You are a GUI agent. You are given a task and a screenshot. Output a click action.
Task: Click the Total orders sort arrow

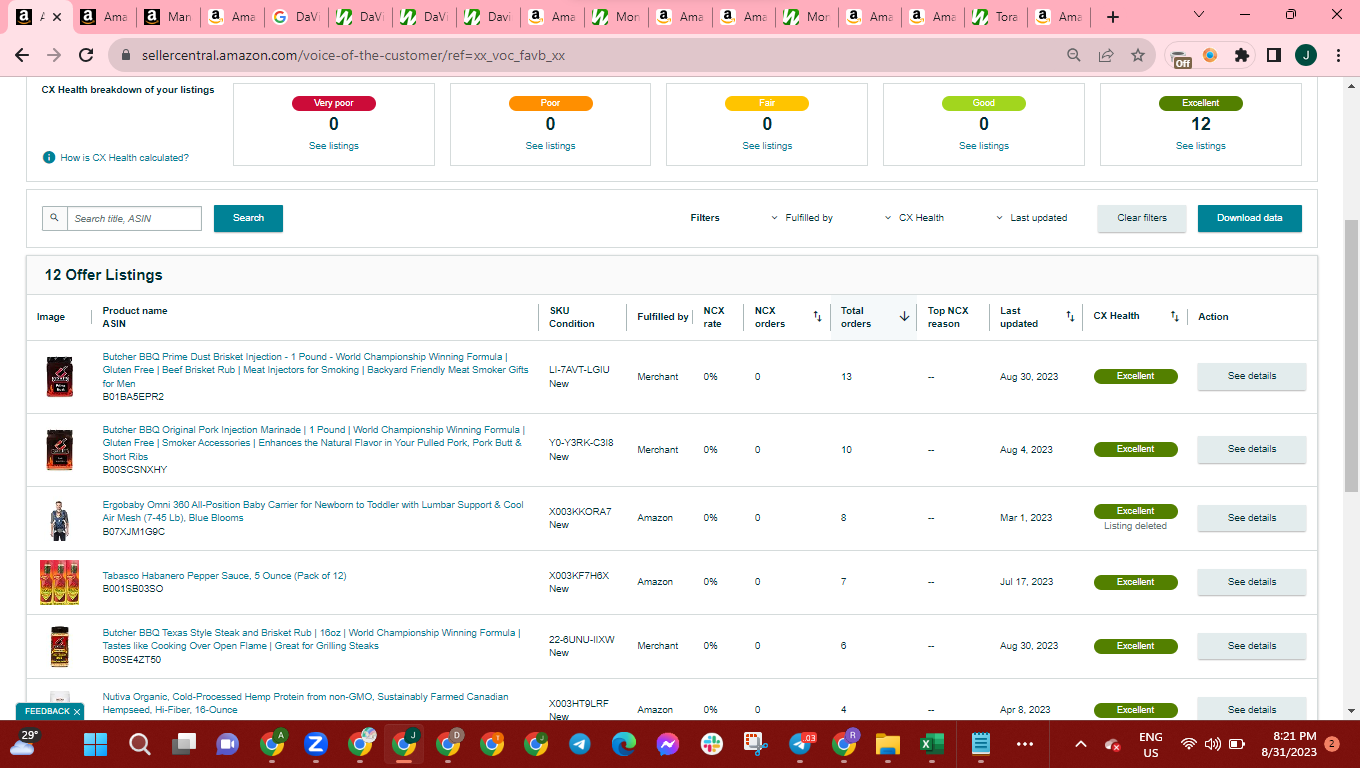[x=904, y=317]
